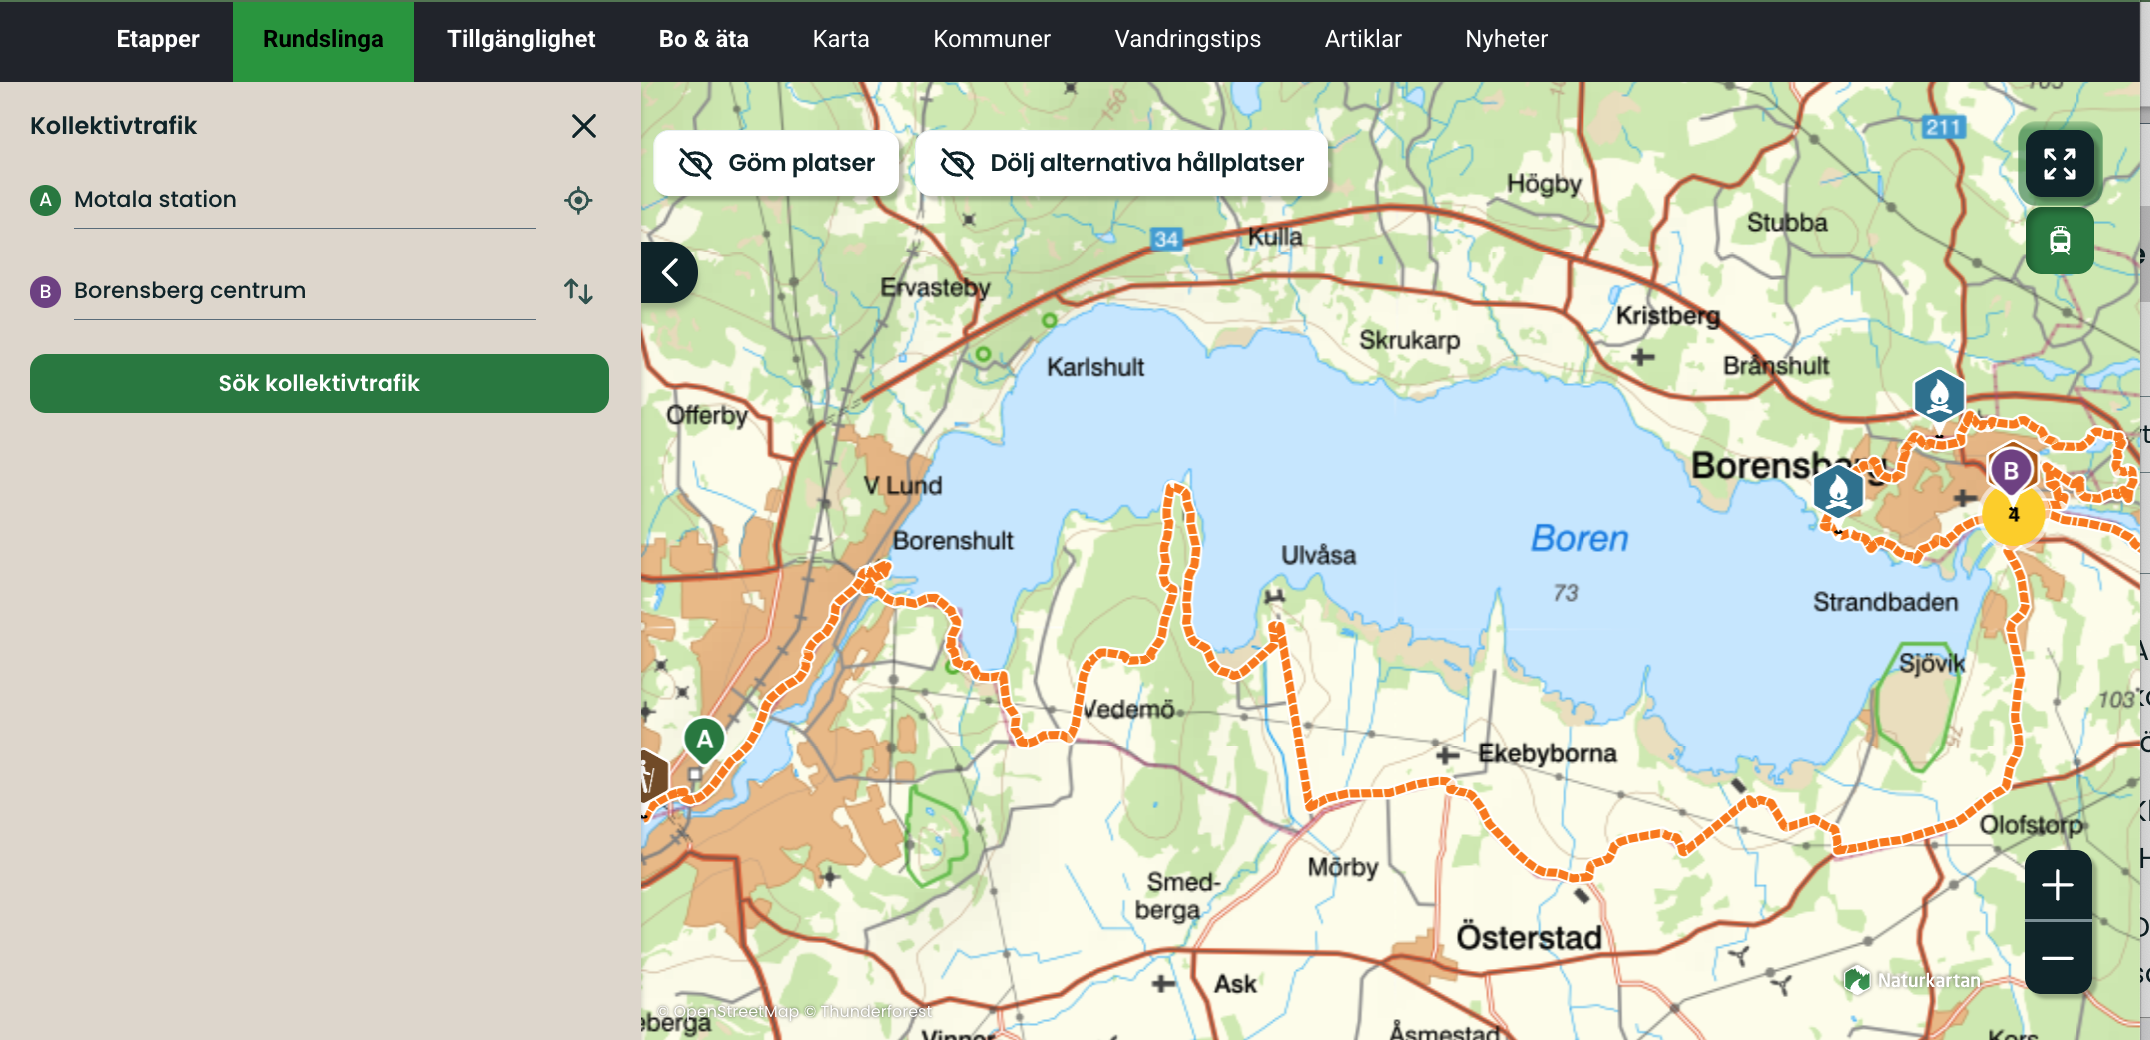Close the Kollektivtrafik panel
This screenshot has width=2150, height=1040.
[x=584, y=126]
